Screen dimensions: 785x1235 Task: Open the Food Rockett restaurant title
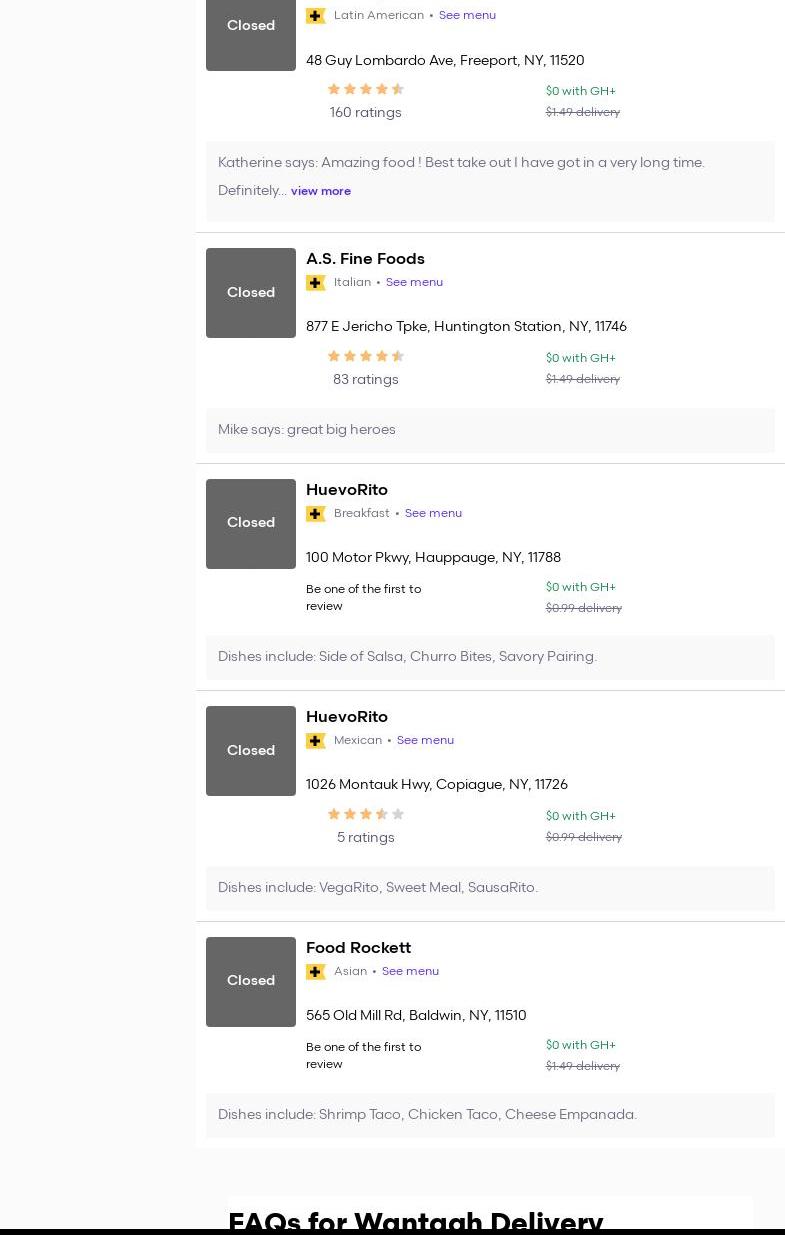click(x=358, y=948)
